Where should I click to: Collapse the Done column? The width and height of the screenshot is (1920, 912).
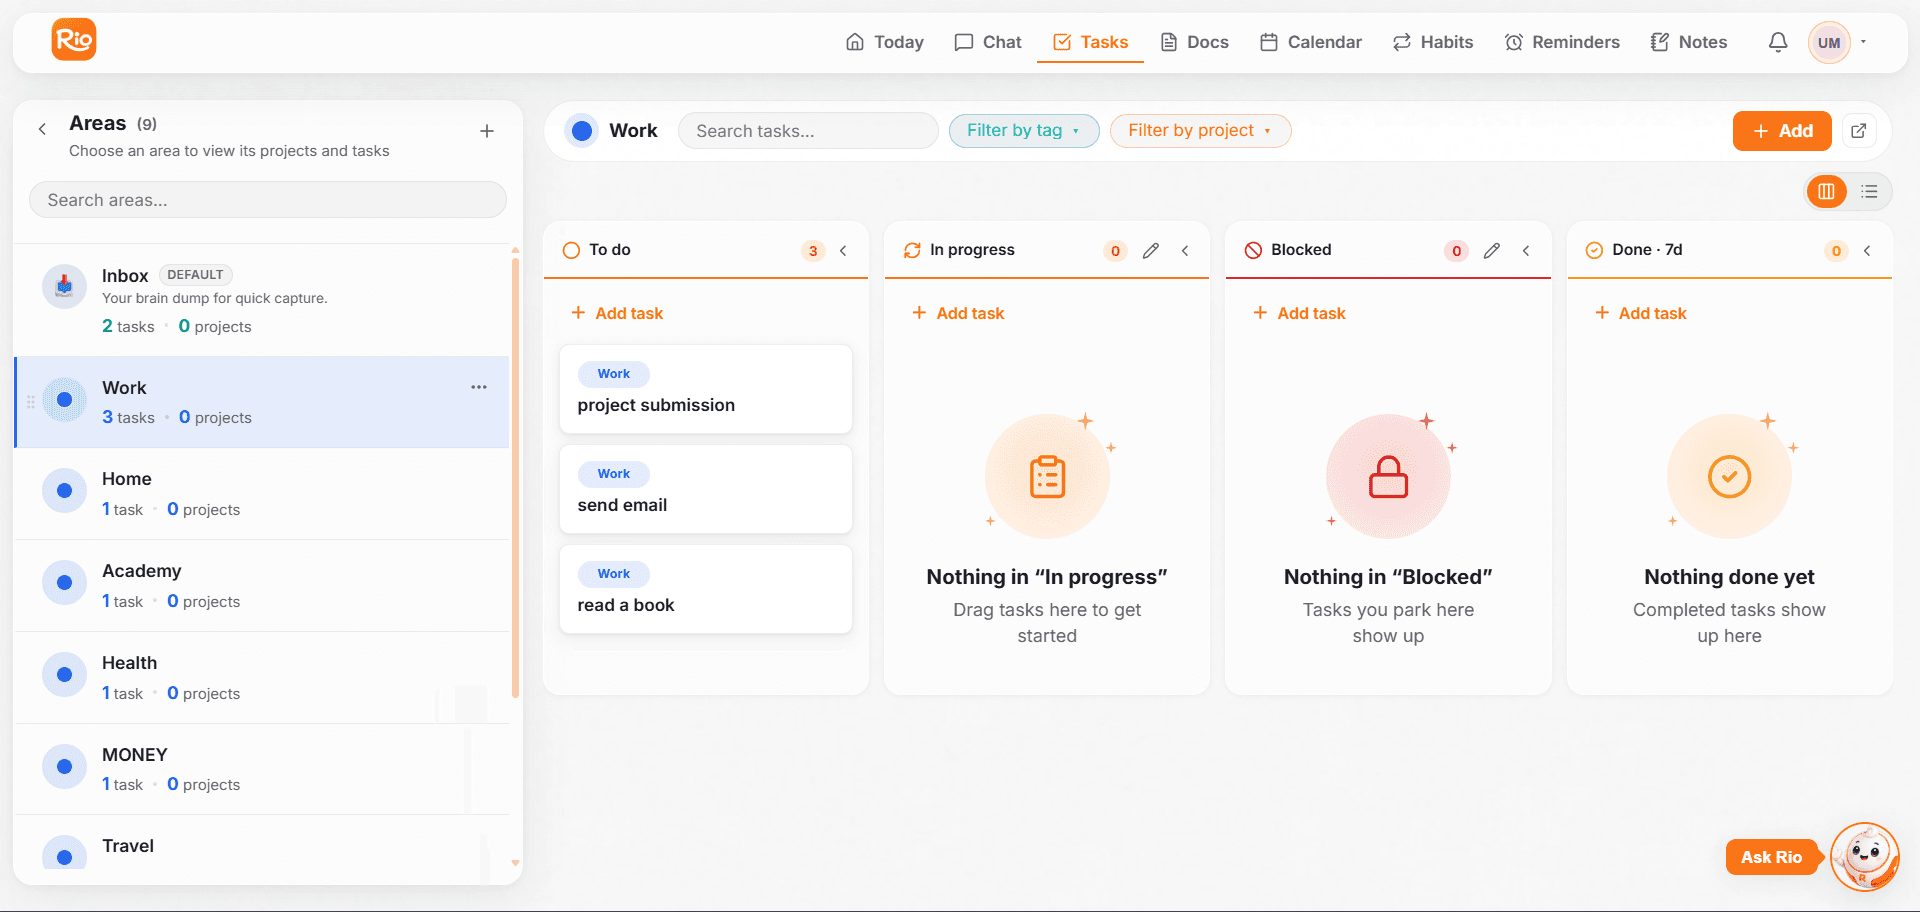pyautogui.click(x=1867, y=250)
